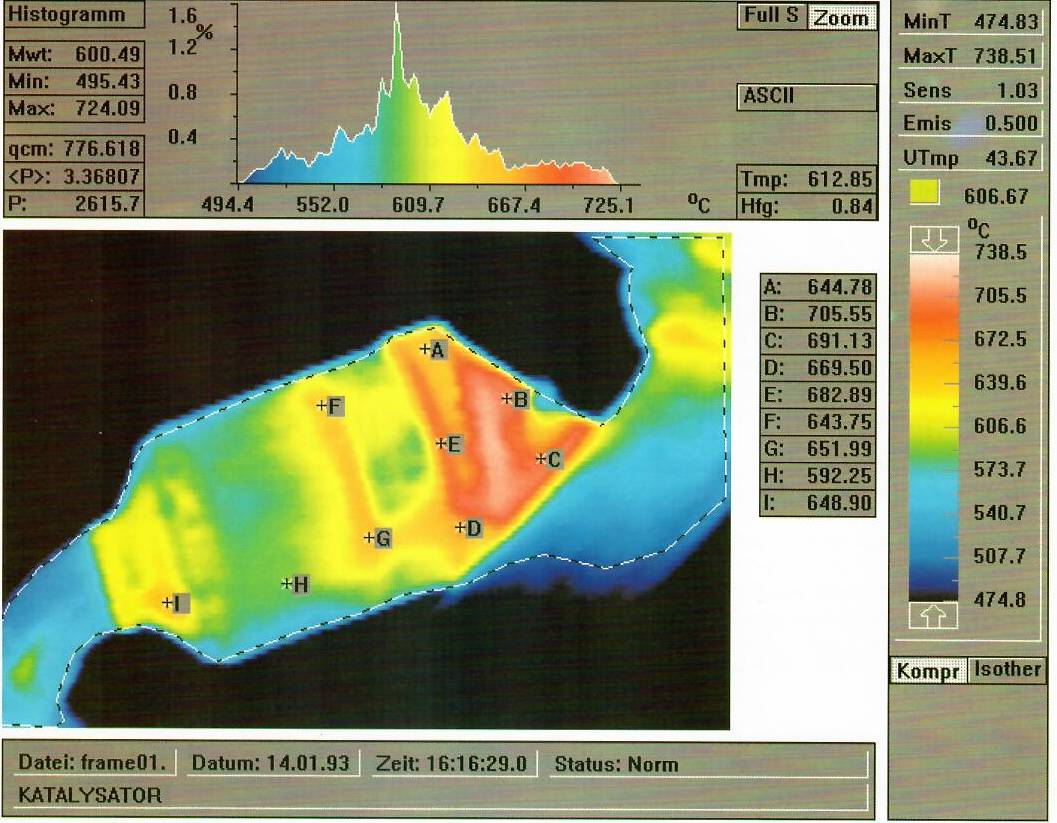Click the up arrow below color scale
This screenshot has width=1057, height=823.
(x=933, y=615)
